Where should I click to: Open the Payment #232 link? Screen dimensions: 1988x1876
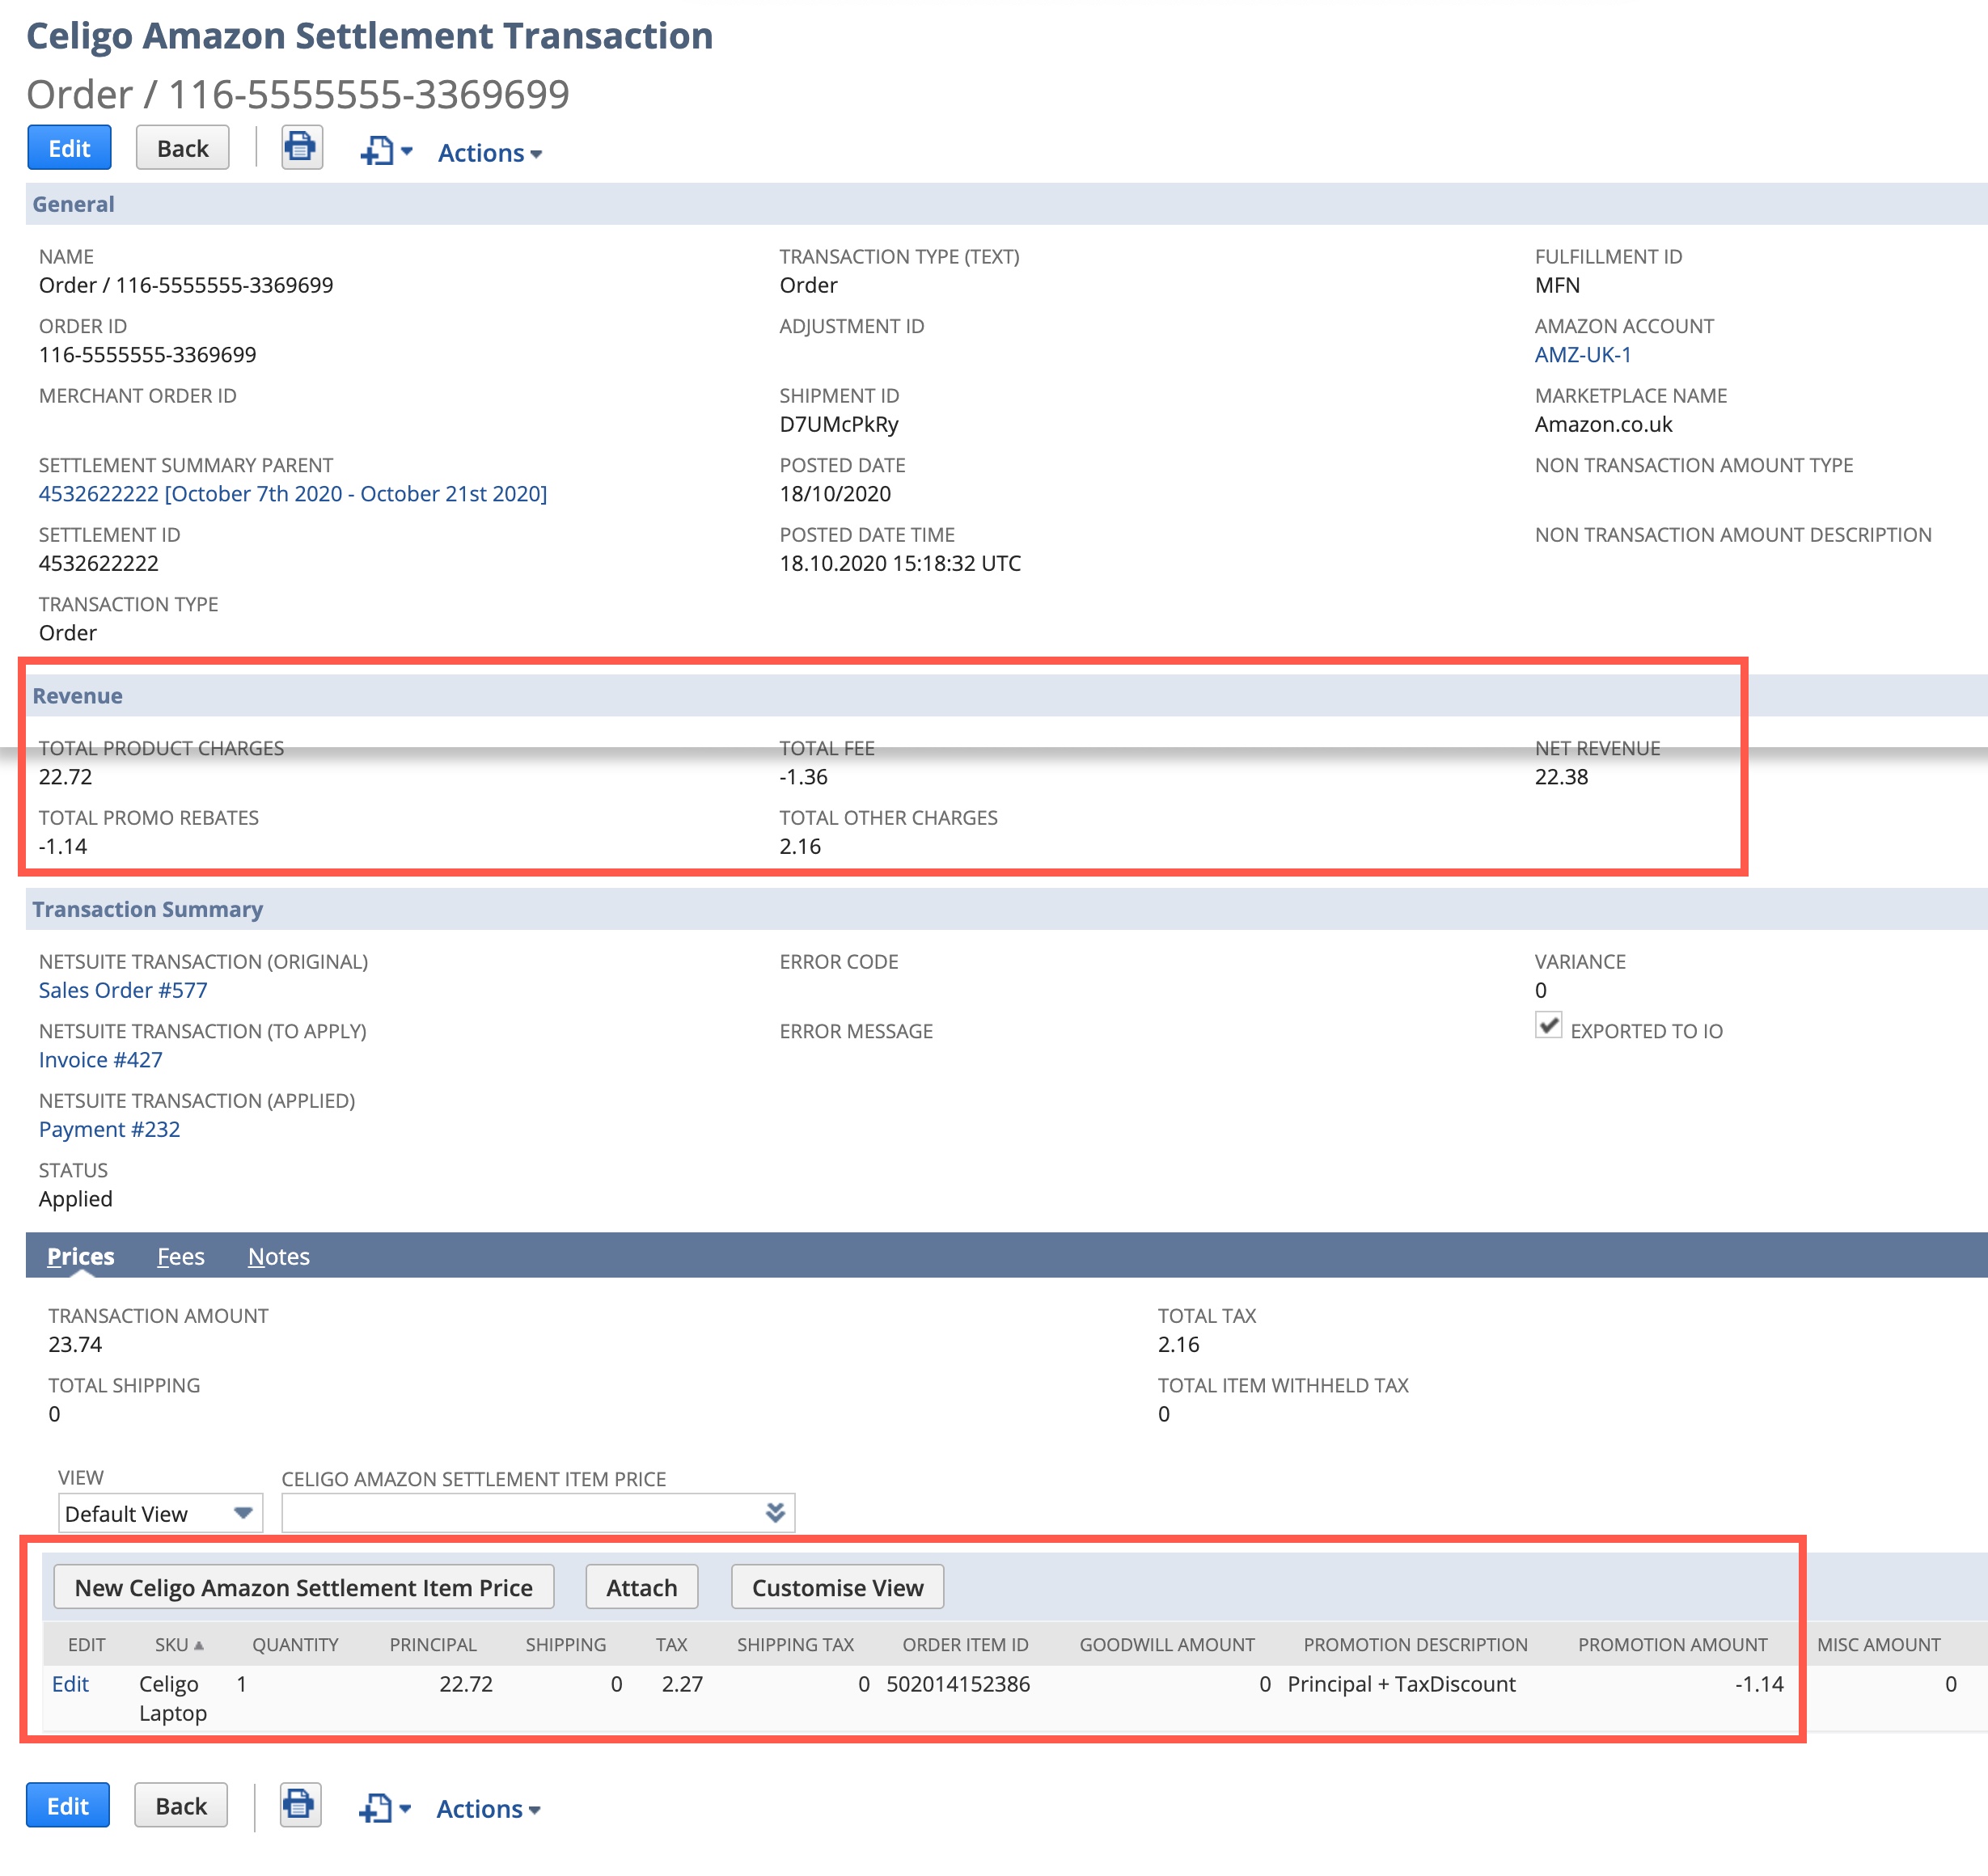click(x=110, y=1129)
